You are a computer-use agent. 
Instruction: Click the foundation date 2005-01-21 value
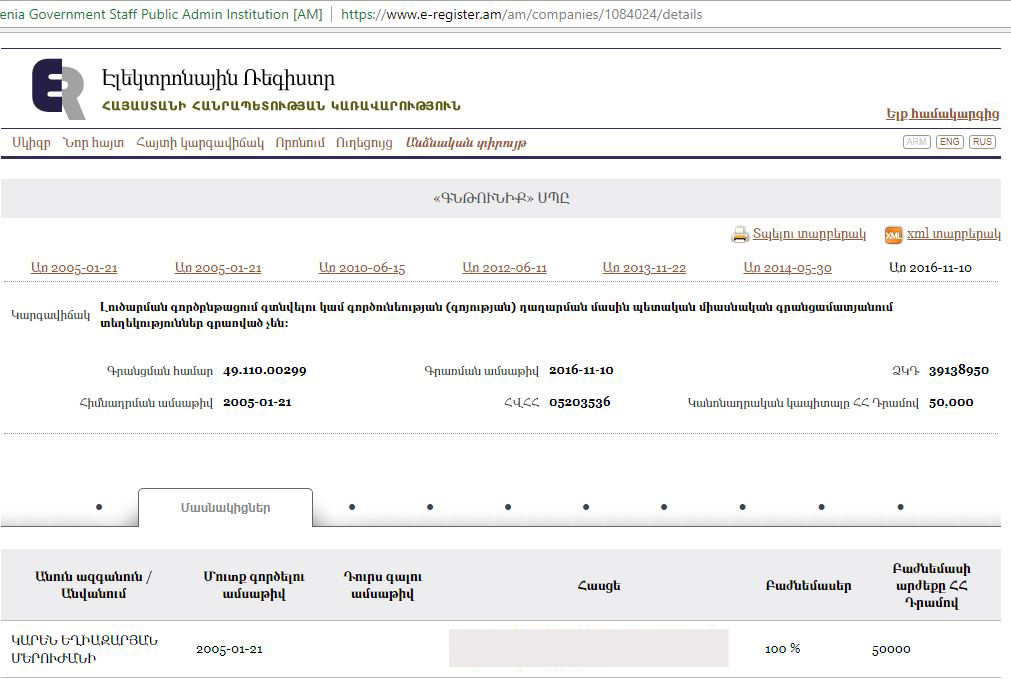[257, 402]
